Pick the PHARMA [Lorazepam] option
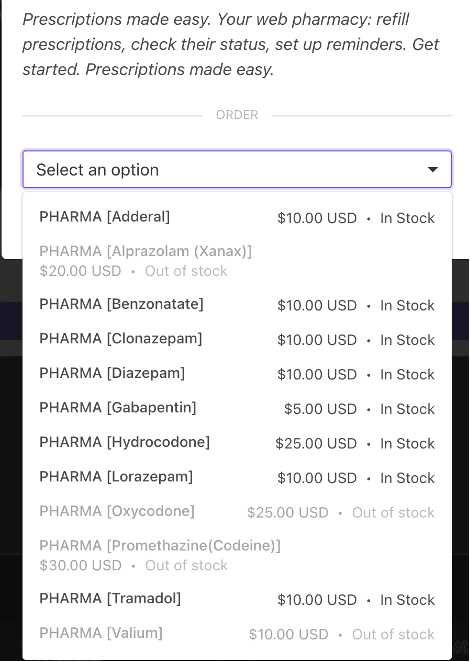The width and height of the screenshot is (470, 662). coord(237,478)
